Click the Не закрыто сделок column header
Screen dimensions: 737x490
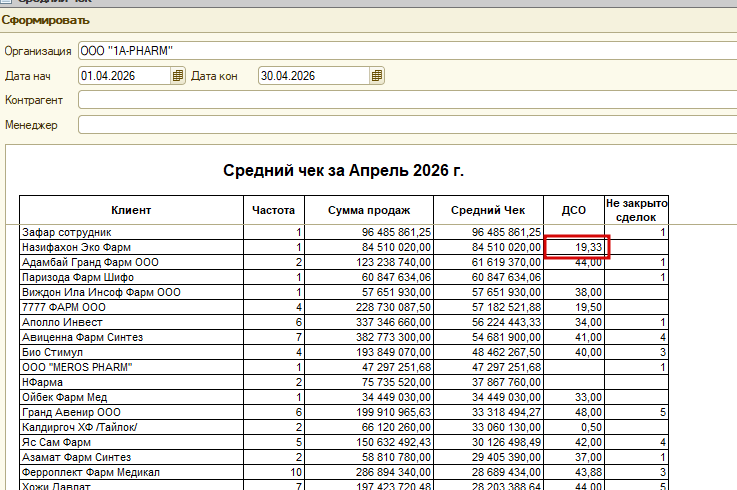(x=636, y=210)
